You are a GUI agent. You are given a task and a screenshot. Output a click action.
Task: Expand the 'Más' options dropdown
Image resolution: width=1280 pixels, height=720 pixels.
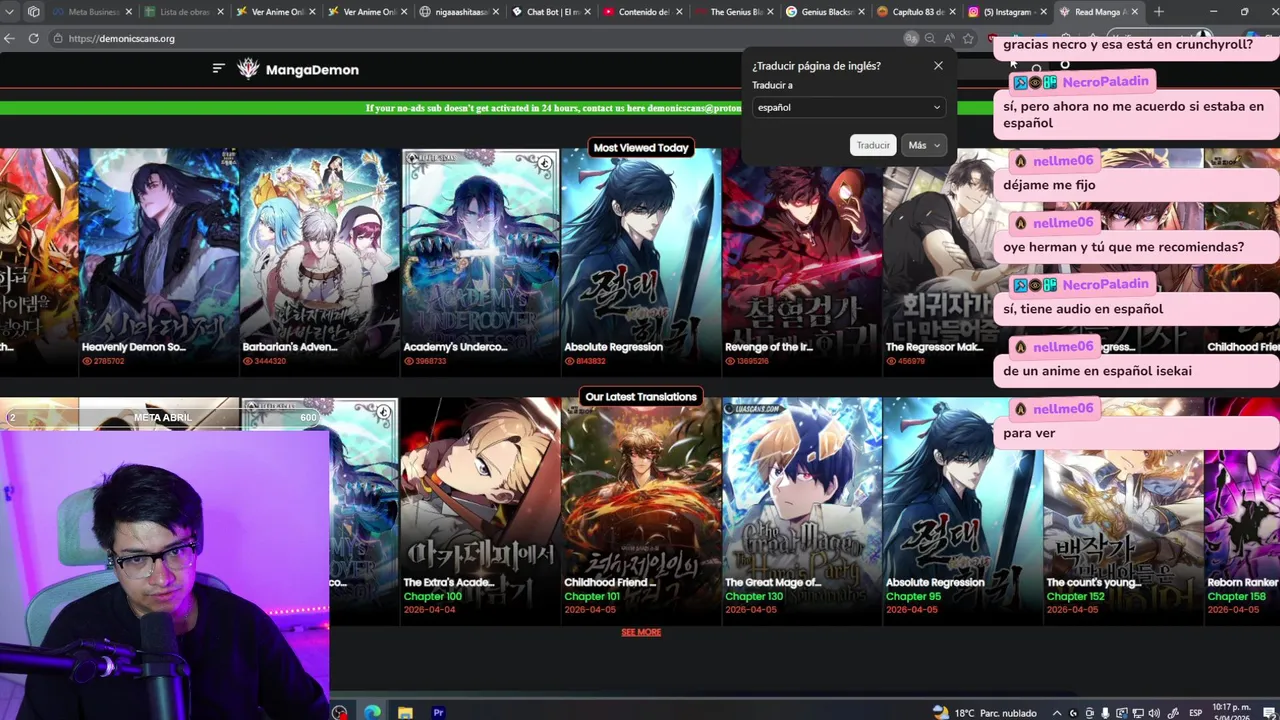coord(923,145)
